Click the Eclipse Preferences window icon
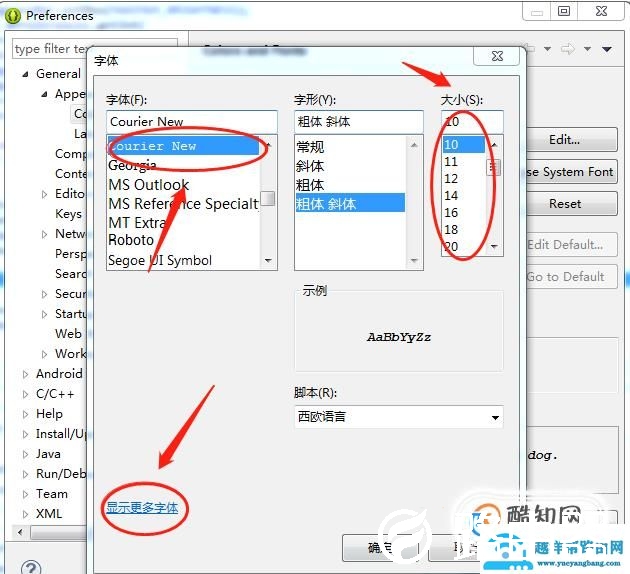 point(13,16)
